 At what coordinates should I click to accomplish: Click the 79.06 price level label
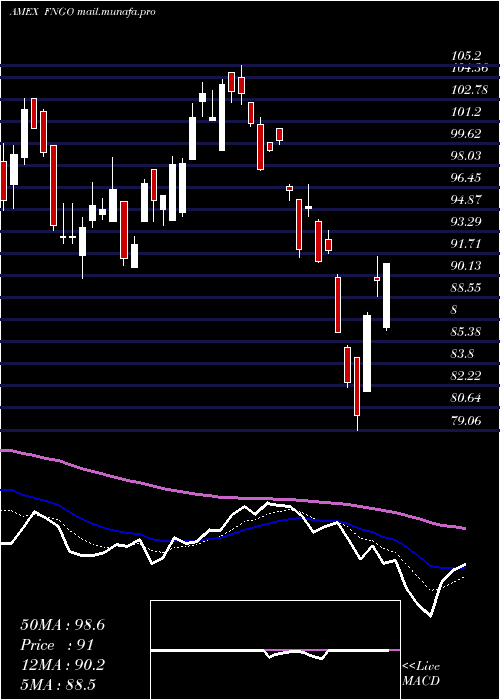pyautogui.click(x=466, y=420)
